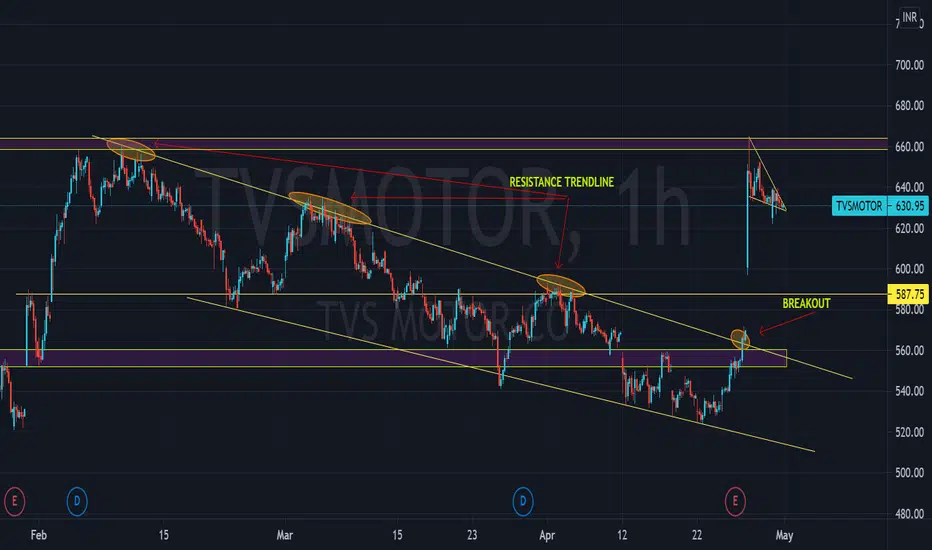Click the 520.00 price axis label
The width and height of the screenshot is (932, 550).
(909, 432)
